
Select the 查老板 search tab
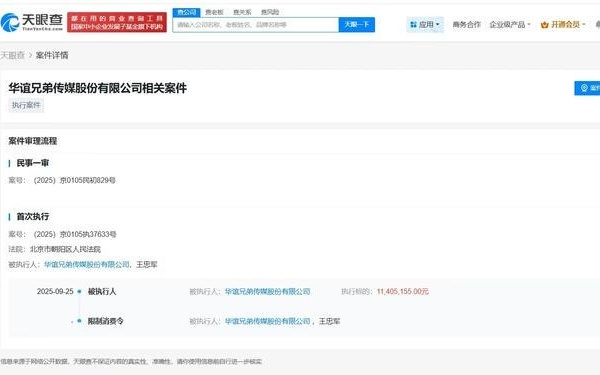[x=214, y=12]
